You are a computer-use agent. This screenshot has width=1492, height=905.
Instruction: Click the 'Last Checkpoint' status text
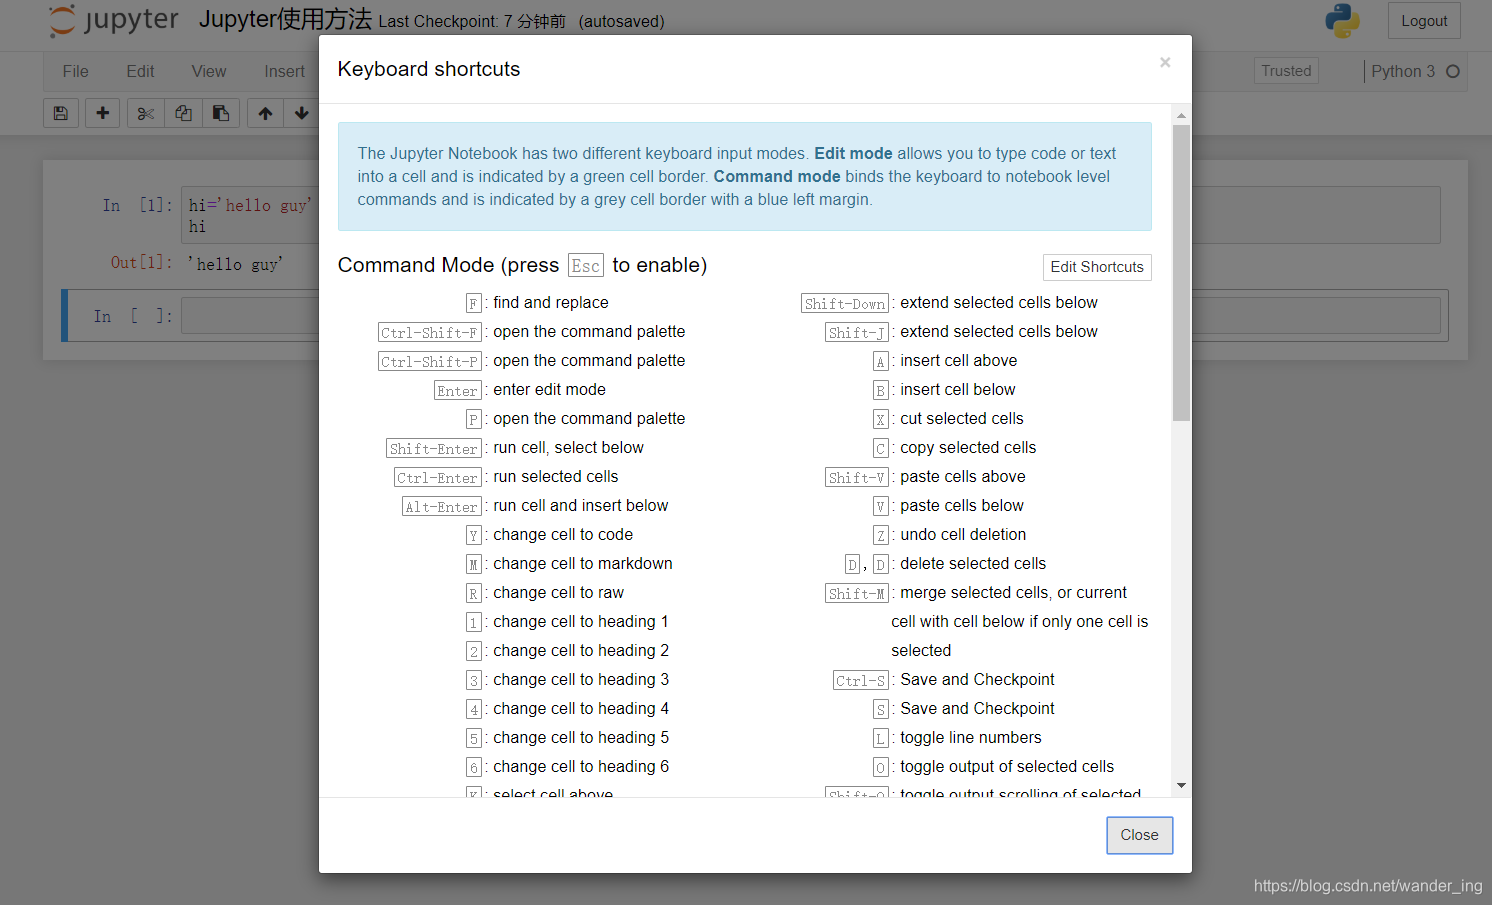coord(471,21)
